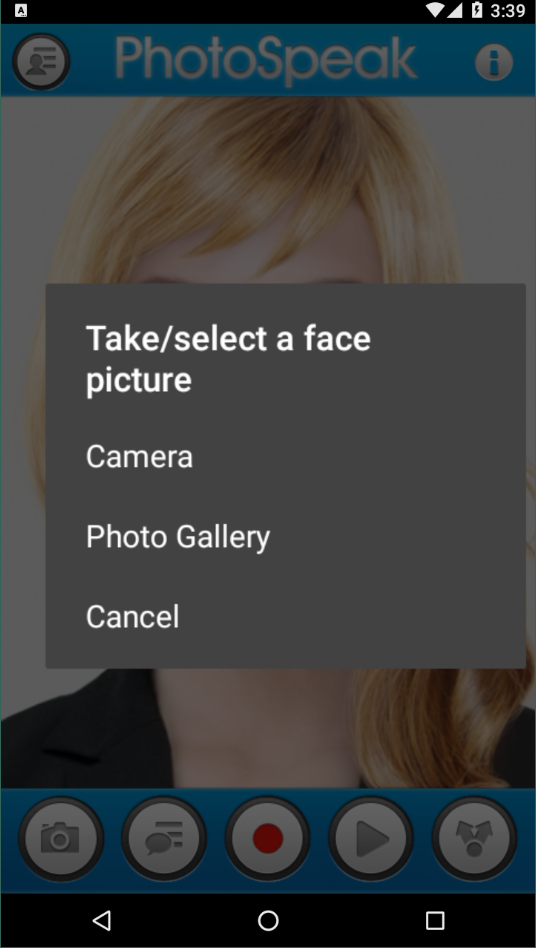This screenshot has height=948, width=536.
Task: Tap the person-with-medal button in bottom toolbar
Action: click(474, 839)
